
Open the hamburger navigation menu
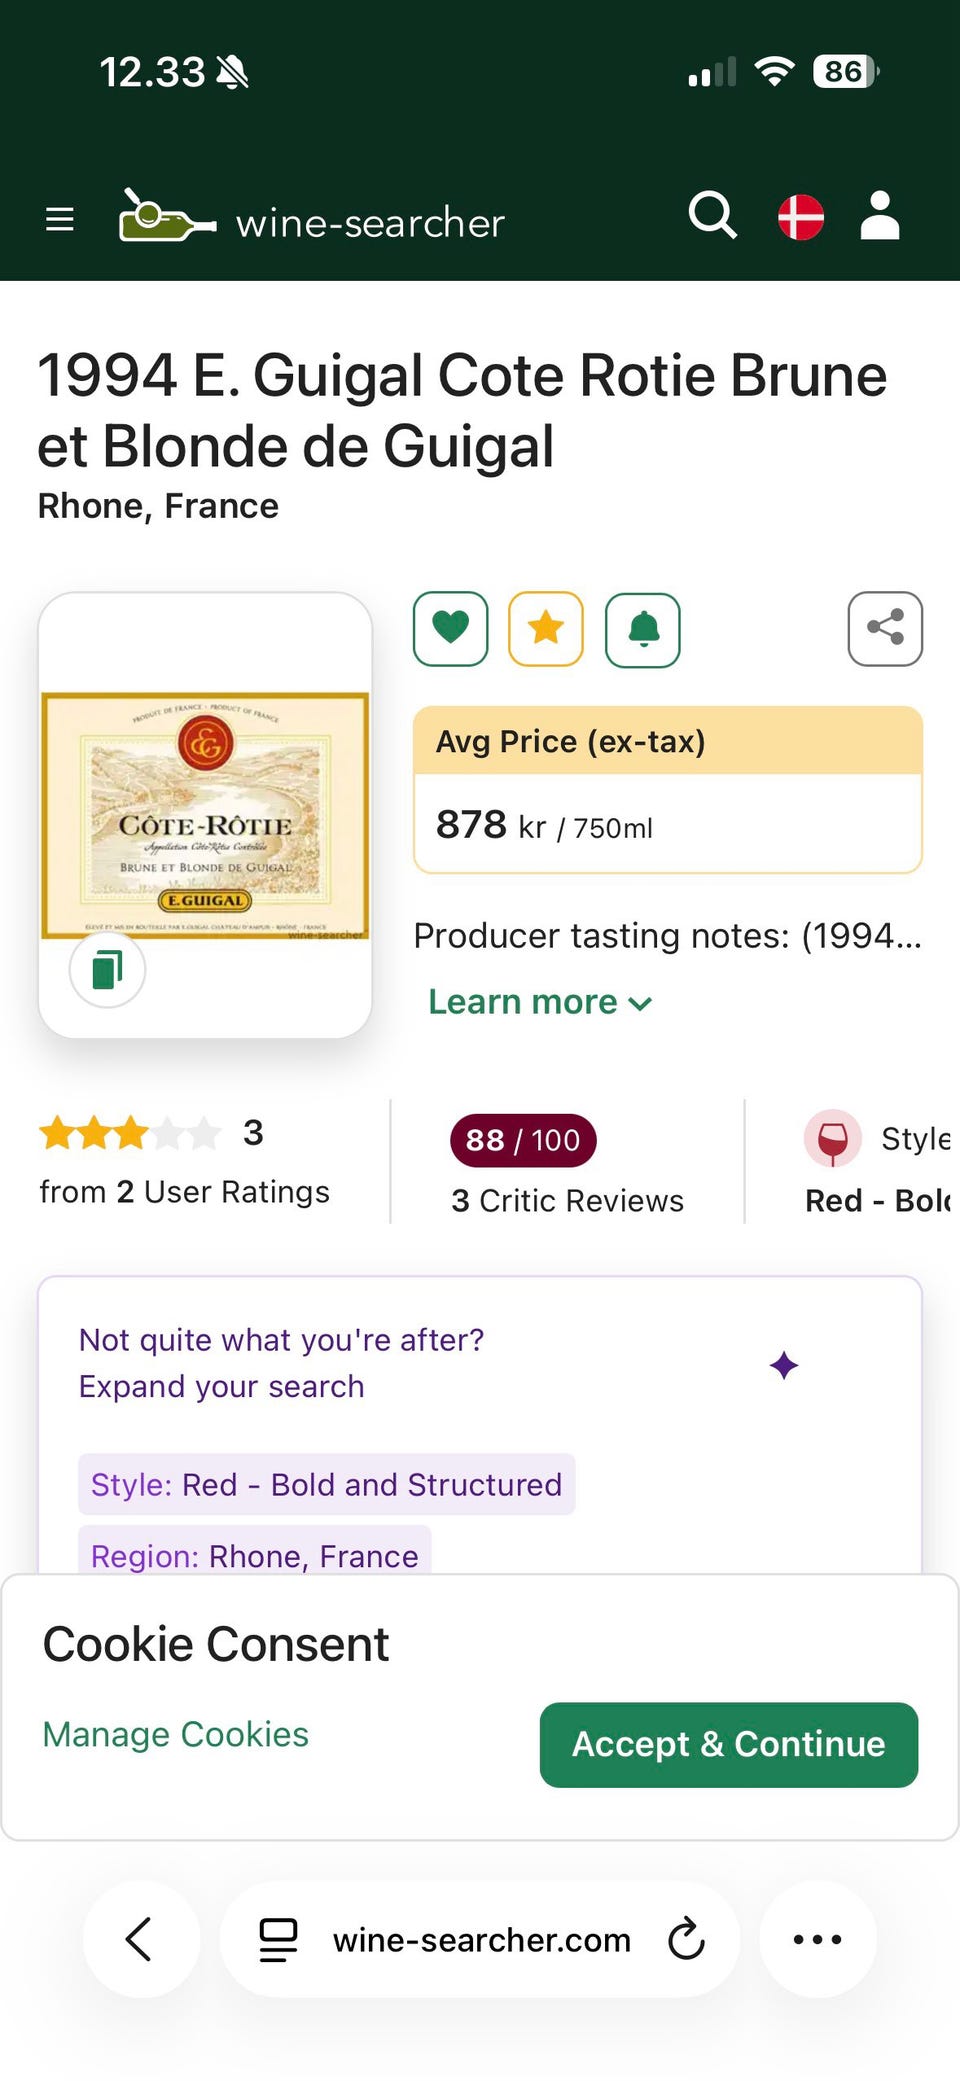pos(60,219)
